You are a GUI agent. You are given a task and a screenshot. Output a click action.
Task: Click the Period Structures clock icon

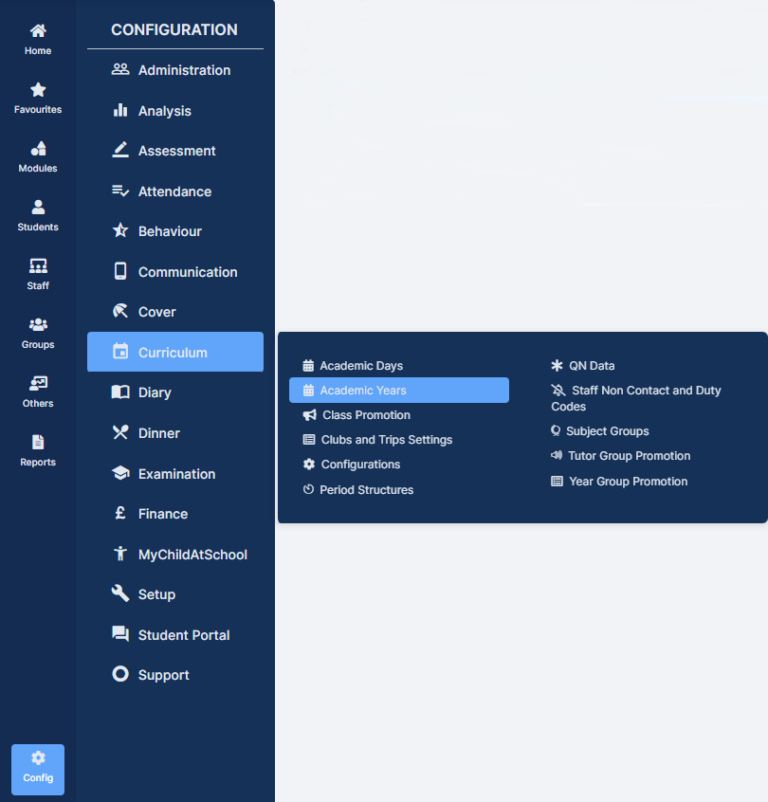pos(308,489)
